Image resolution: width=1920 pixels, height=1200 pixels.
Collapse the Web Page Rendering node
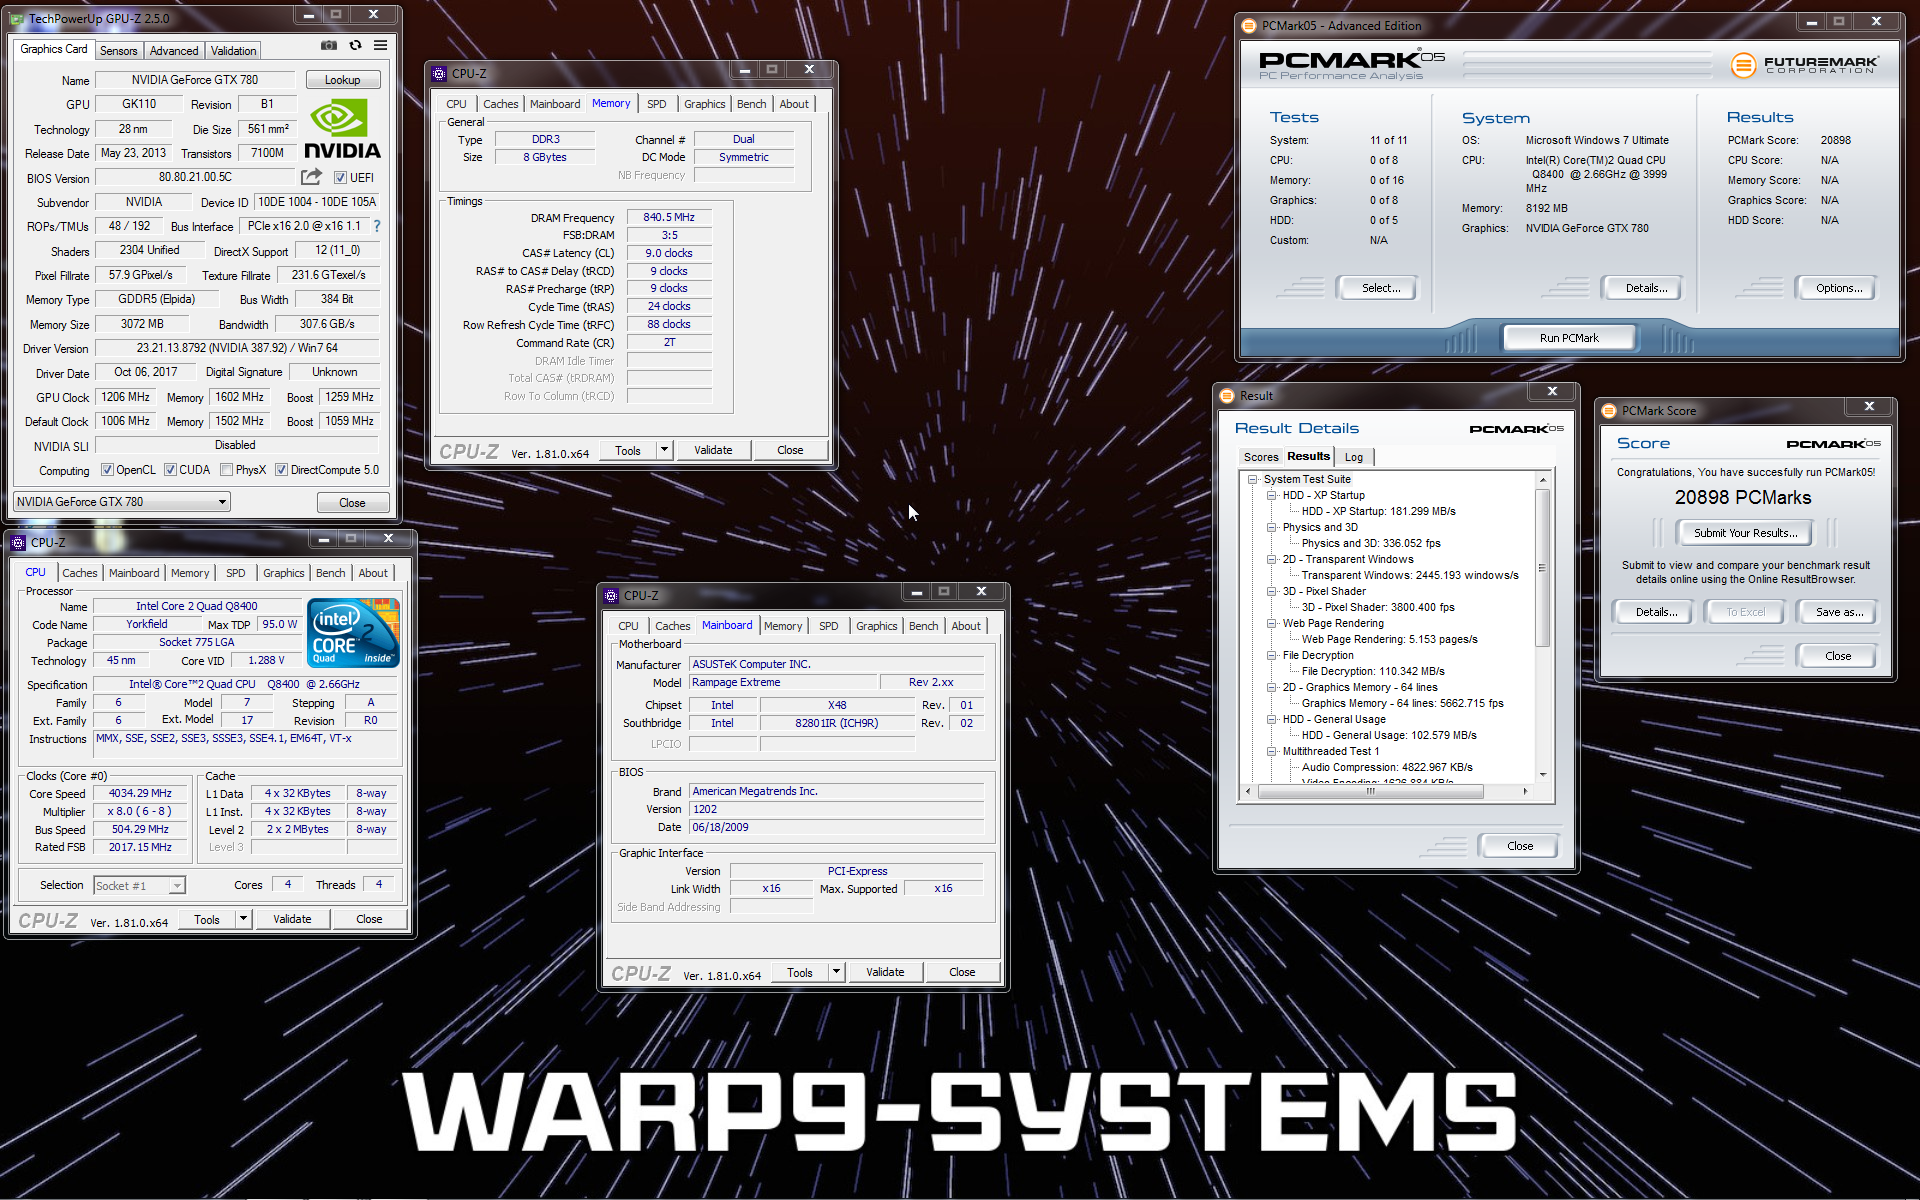tap(1272, 624)
